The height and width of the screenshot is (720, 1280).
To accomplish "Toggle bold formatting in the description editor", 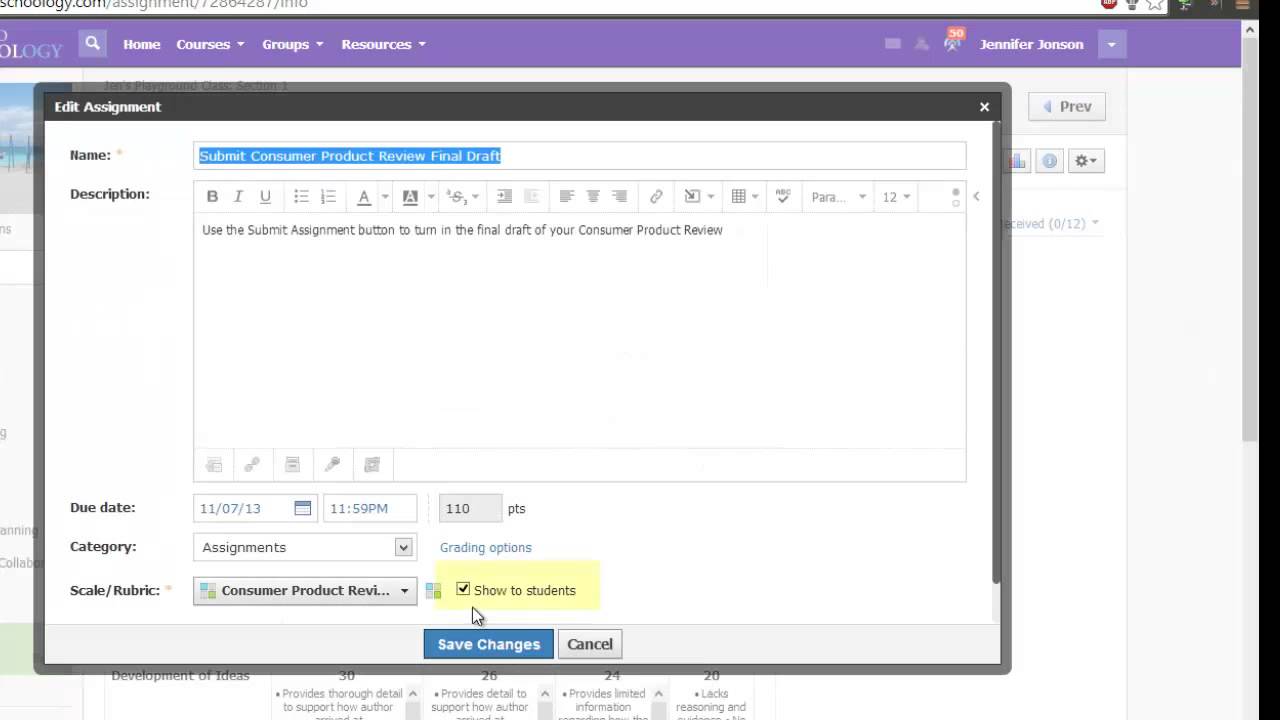I will [x=212, y=197].
